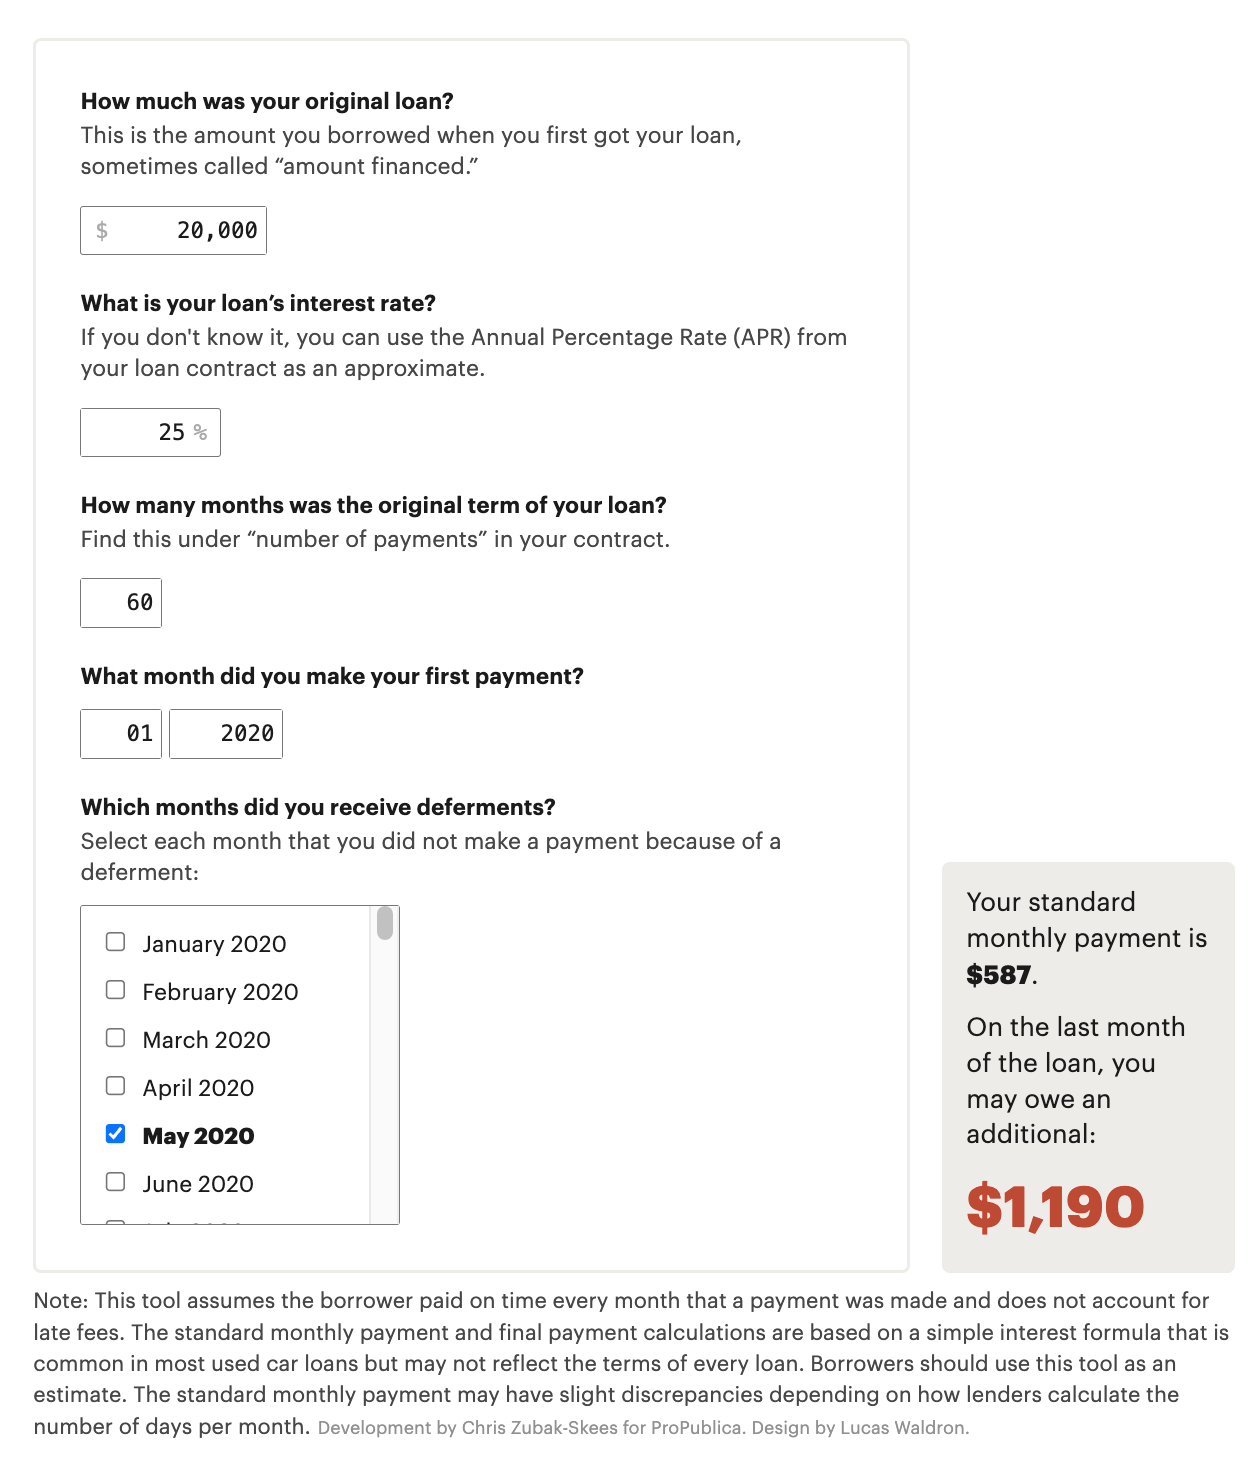Click the loan term months field

coord(121,603)
